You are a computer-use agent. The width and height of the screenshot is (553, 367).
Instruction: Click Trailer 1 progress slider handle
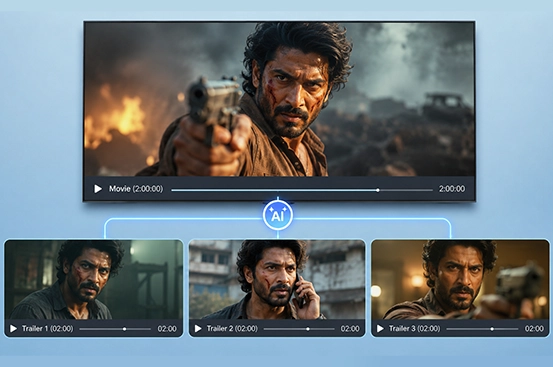[x=124, y=329]
